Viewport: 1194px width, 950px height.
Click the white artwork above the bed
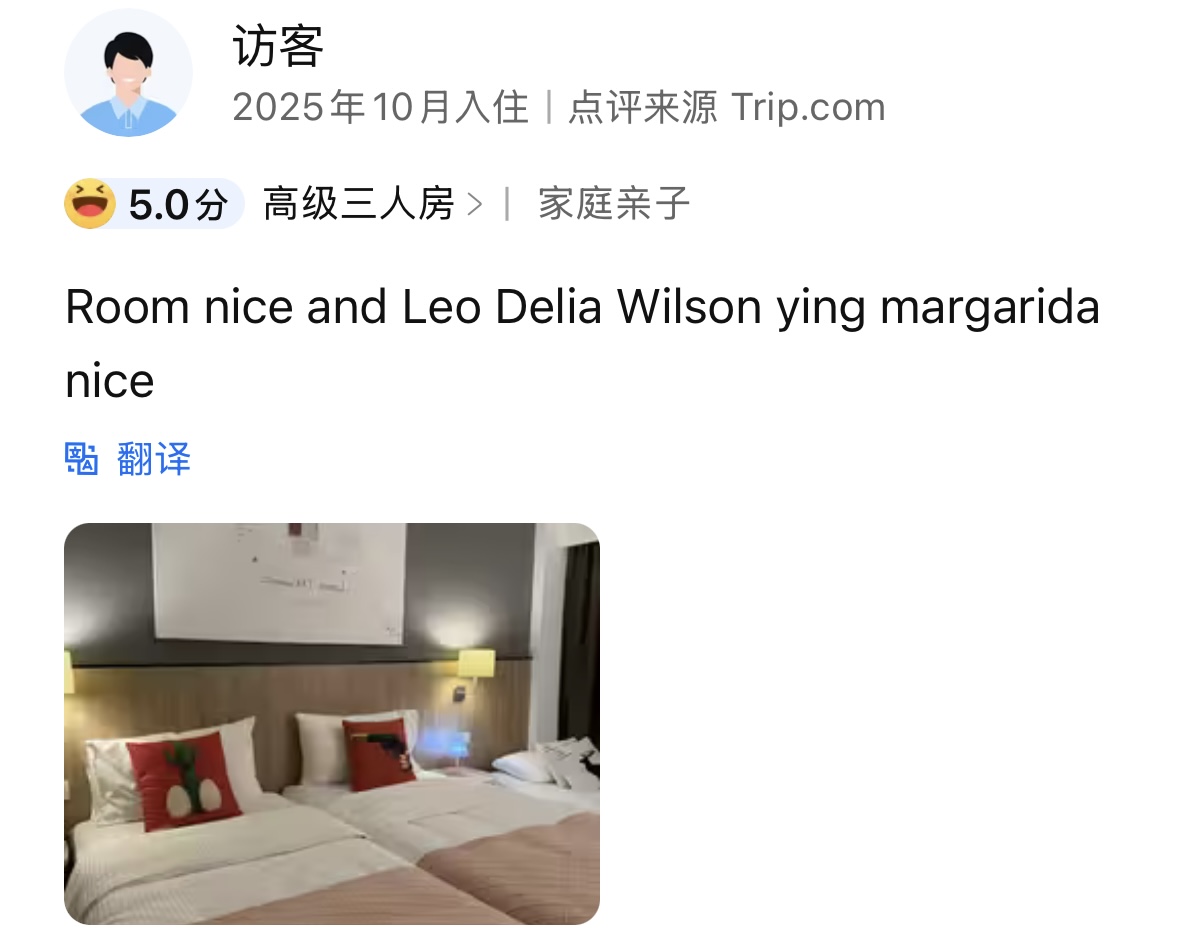[279, 582]
